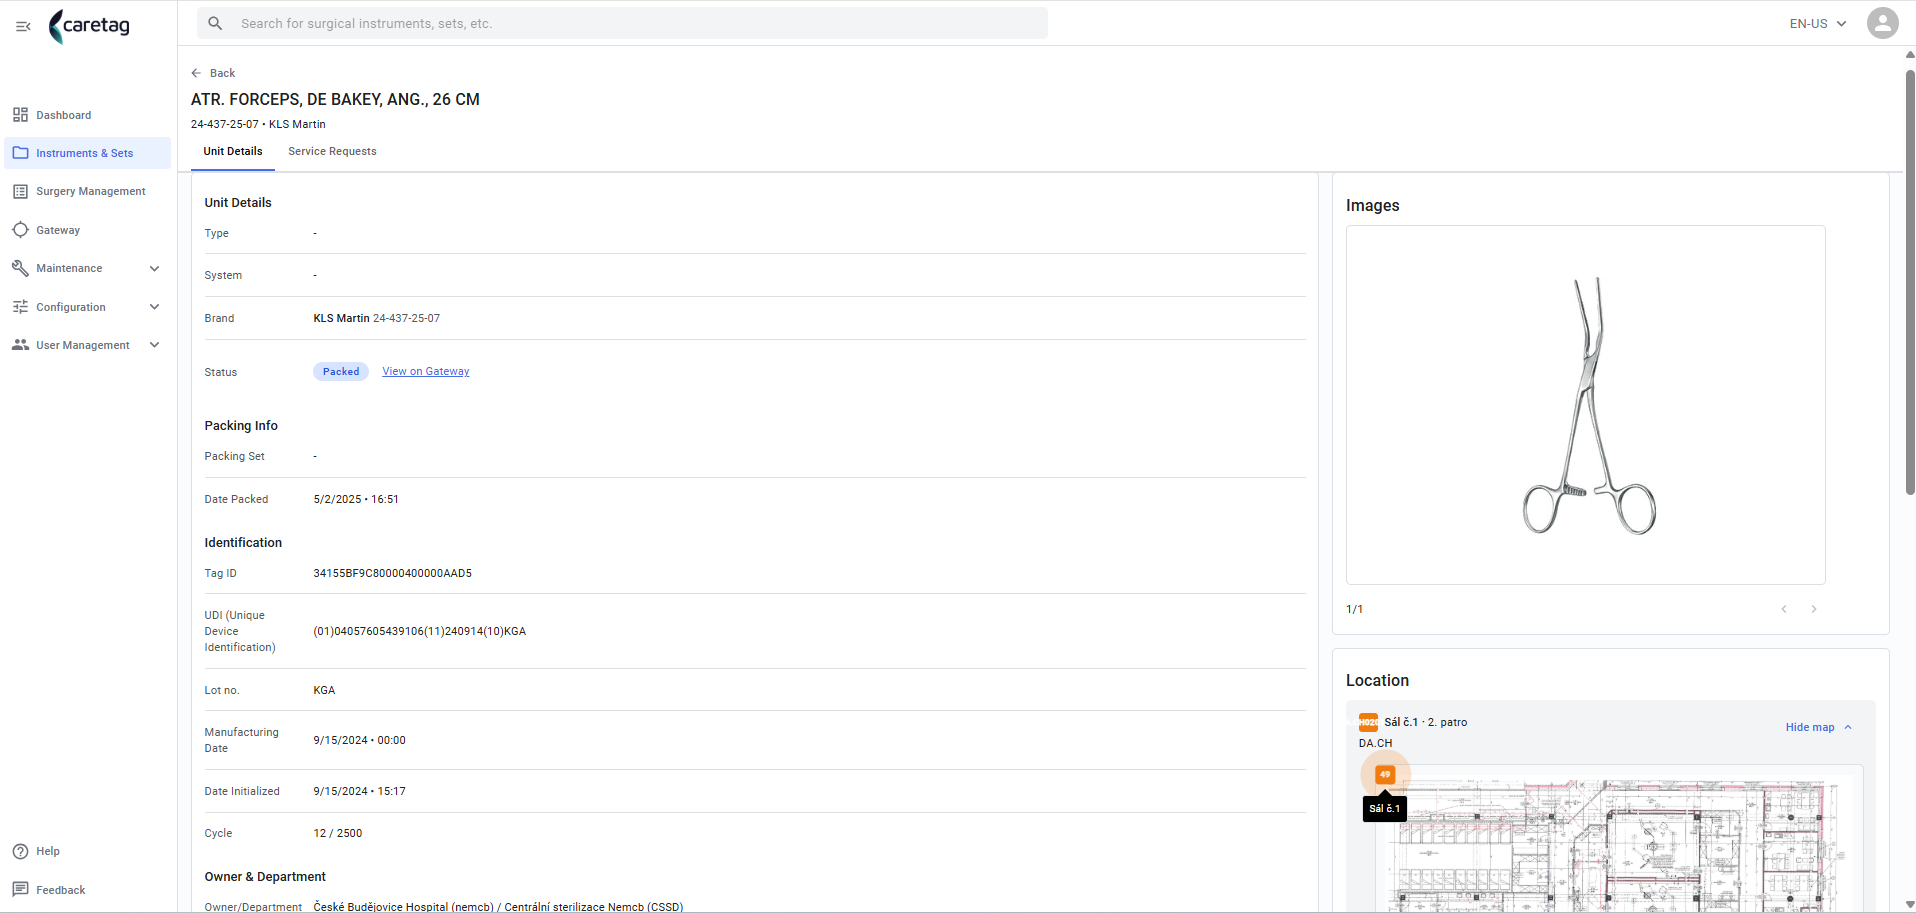Select Instruments & Sets in the sidebar
This screenshot has width=1916, height=913.
pos(88,153)
